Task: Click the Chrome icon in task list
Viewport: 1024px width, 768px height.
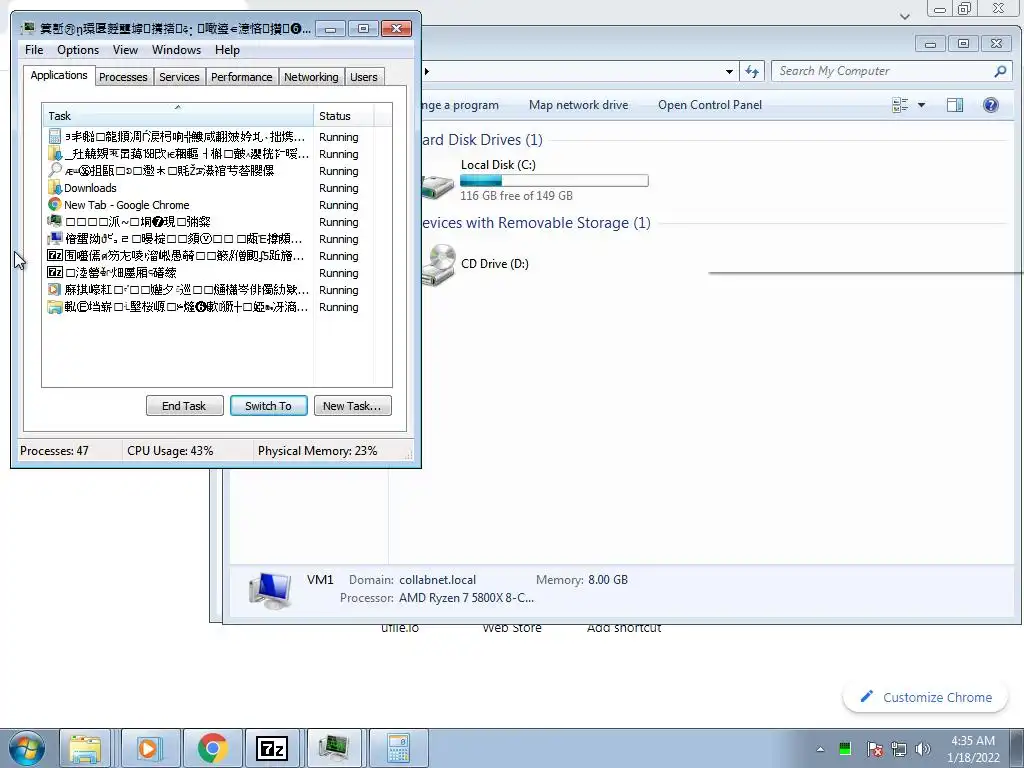Action: [x=55, y=204]
